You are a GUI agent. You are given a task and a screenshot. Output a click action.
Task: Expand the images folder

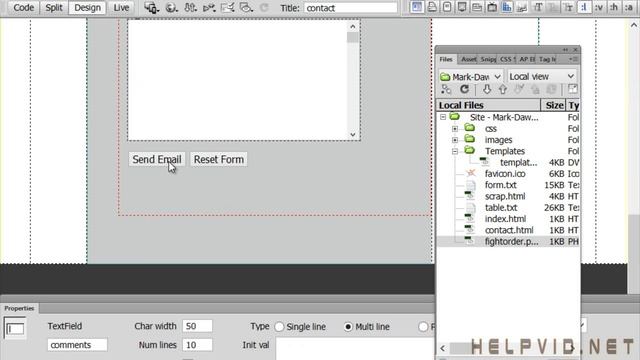(x=455, y=140)
